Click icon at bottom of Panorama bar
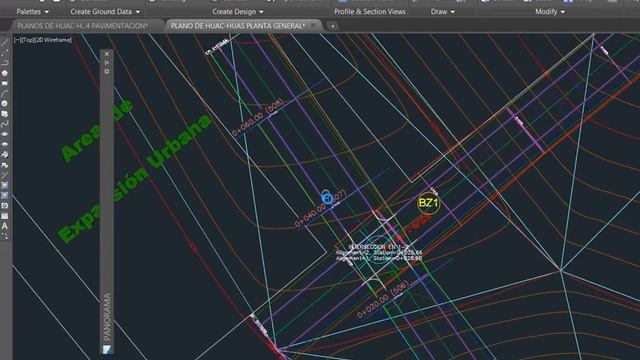 (x=107, y=349)
